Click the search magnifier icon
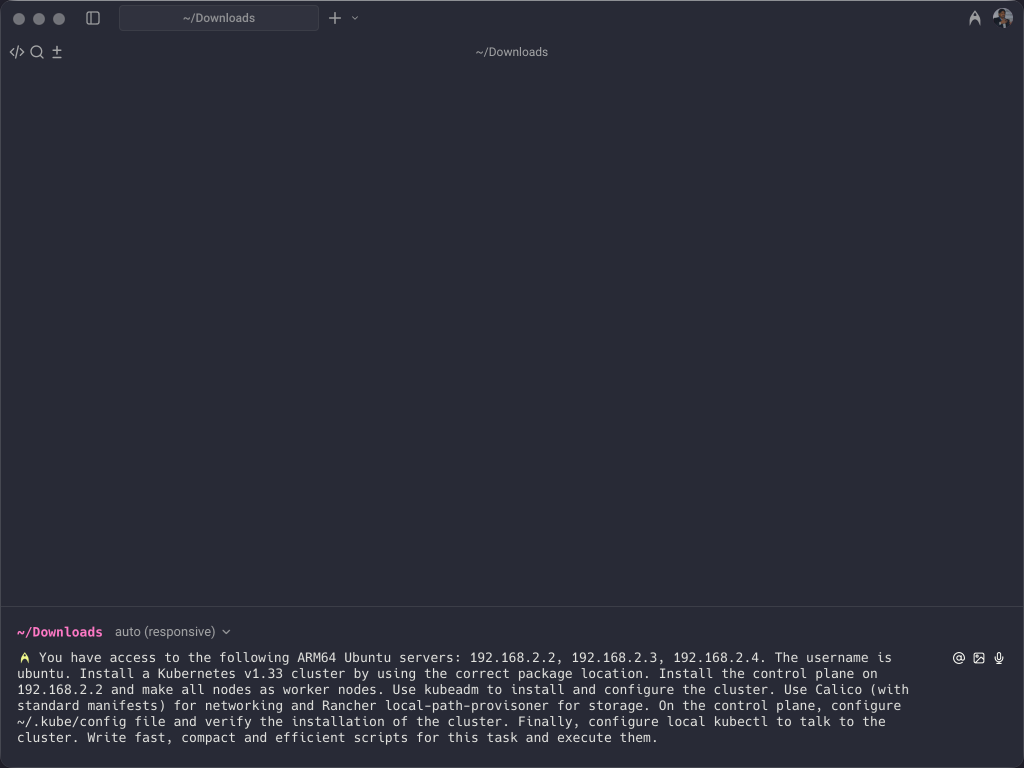Image resolution: width=1024 pixels, height=768 pixels. point(37,52)
